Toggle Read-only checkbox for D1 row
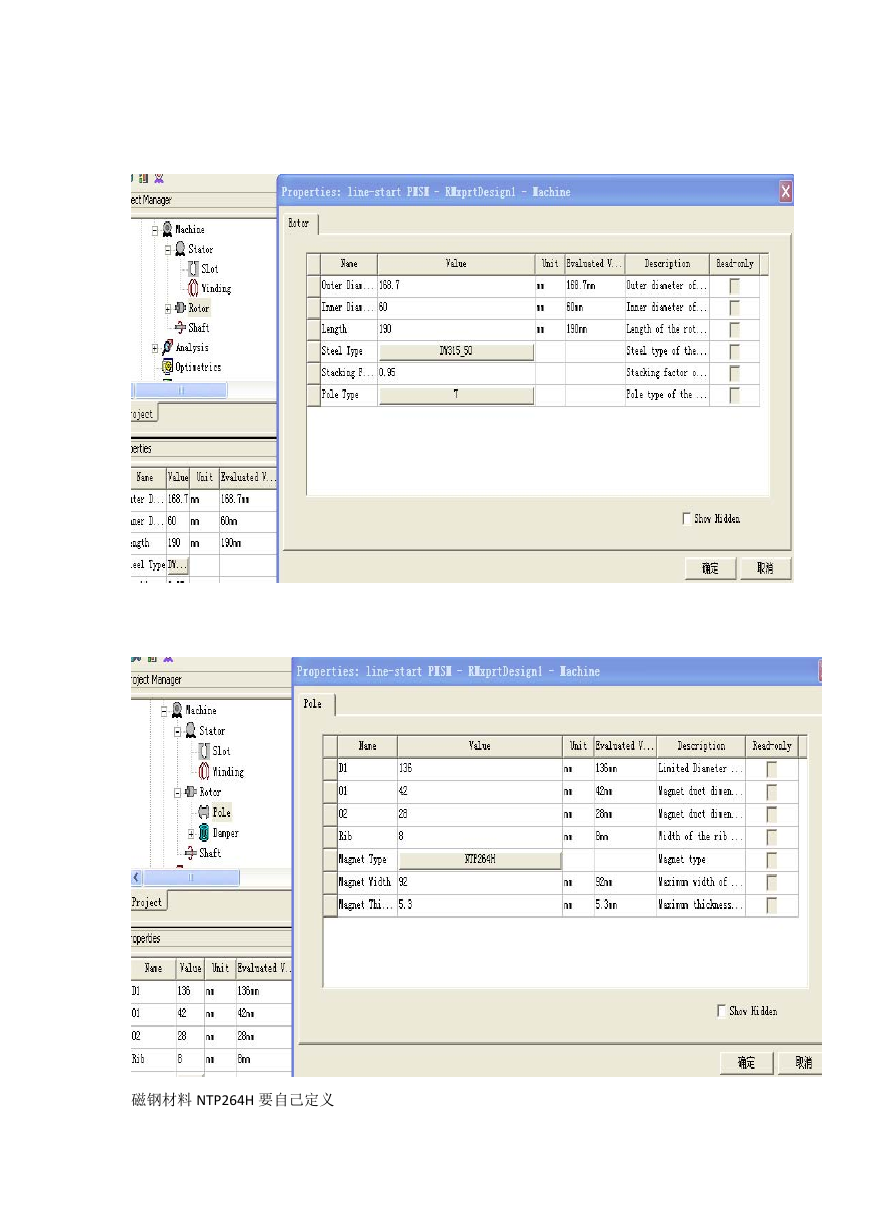 772,769
